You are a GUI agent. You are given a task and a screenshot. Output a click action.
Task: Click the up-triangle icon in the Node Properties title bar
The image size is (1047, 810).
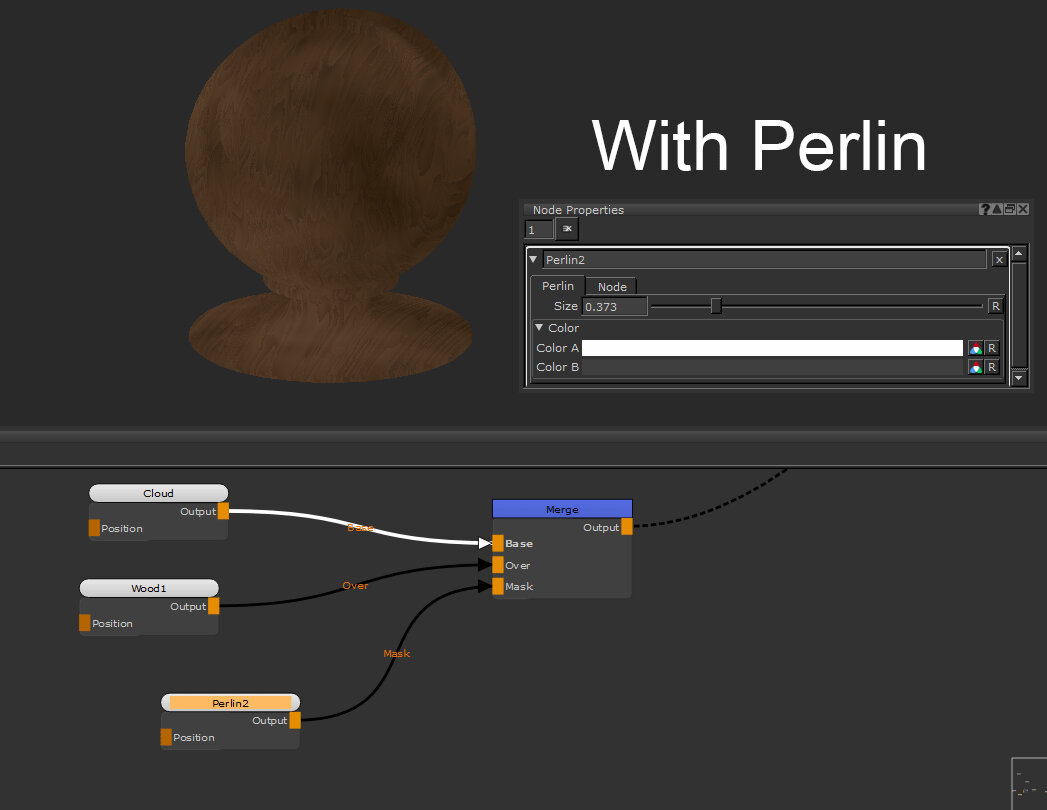tap(997, 209)
